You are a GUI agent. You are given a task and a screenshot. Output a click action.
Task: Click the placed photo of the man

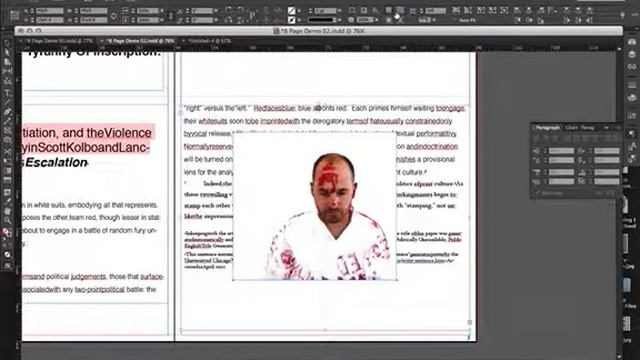pos(315,206)
